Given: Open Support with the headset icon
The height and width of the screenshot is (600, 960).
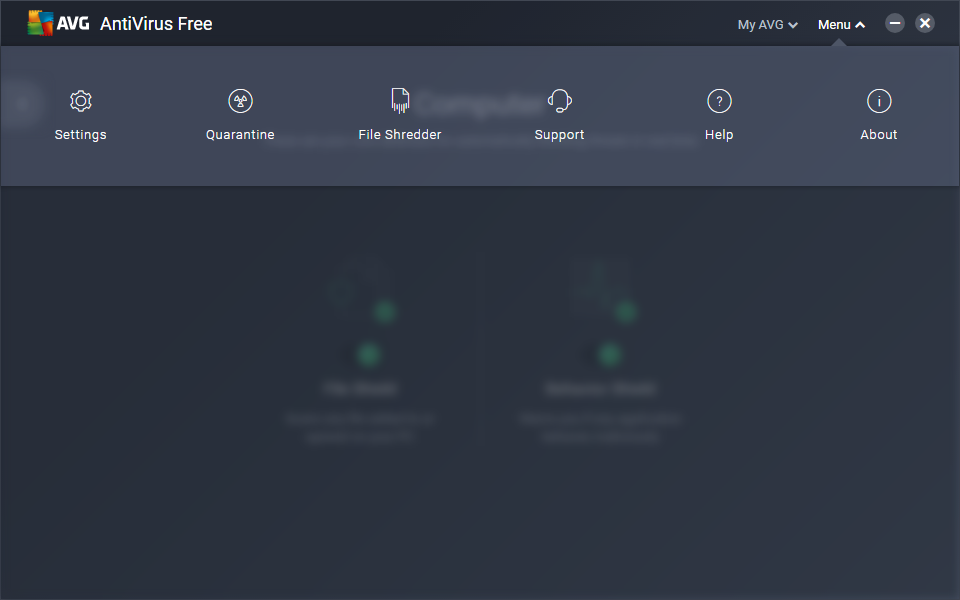Looking at the screenshot, I should [x=560, y=101].
